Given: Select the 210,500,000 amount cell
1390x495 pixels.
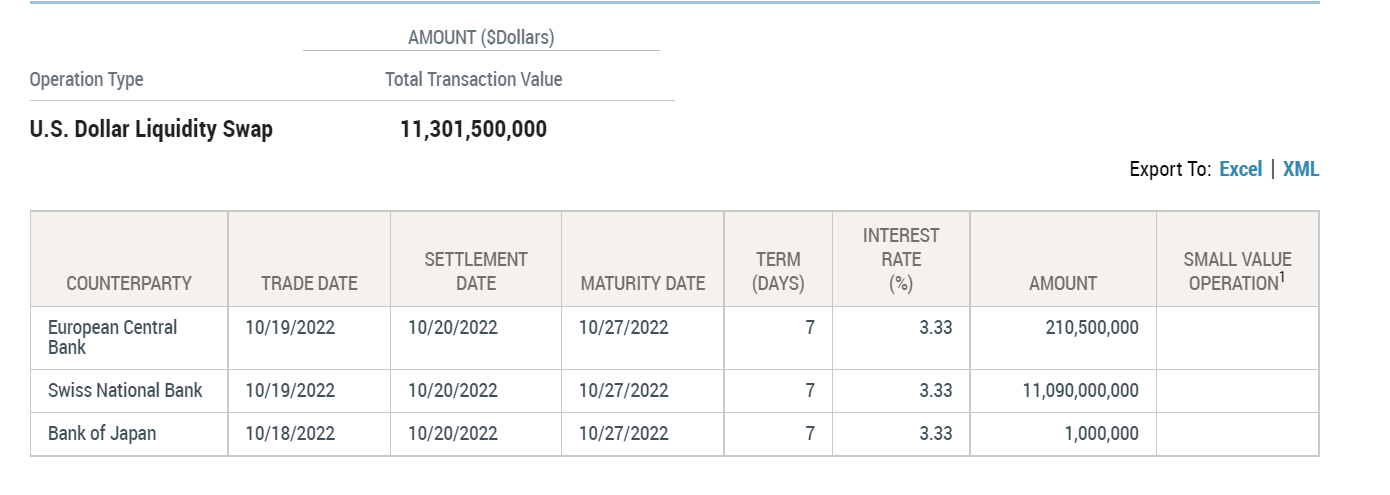Looking at the screenshot, I should (x=1090, y=327).
